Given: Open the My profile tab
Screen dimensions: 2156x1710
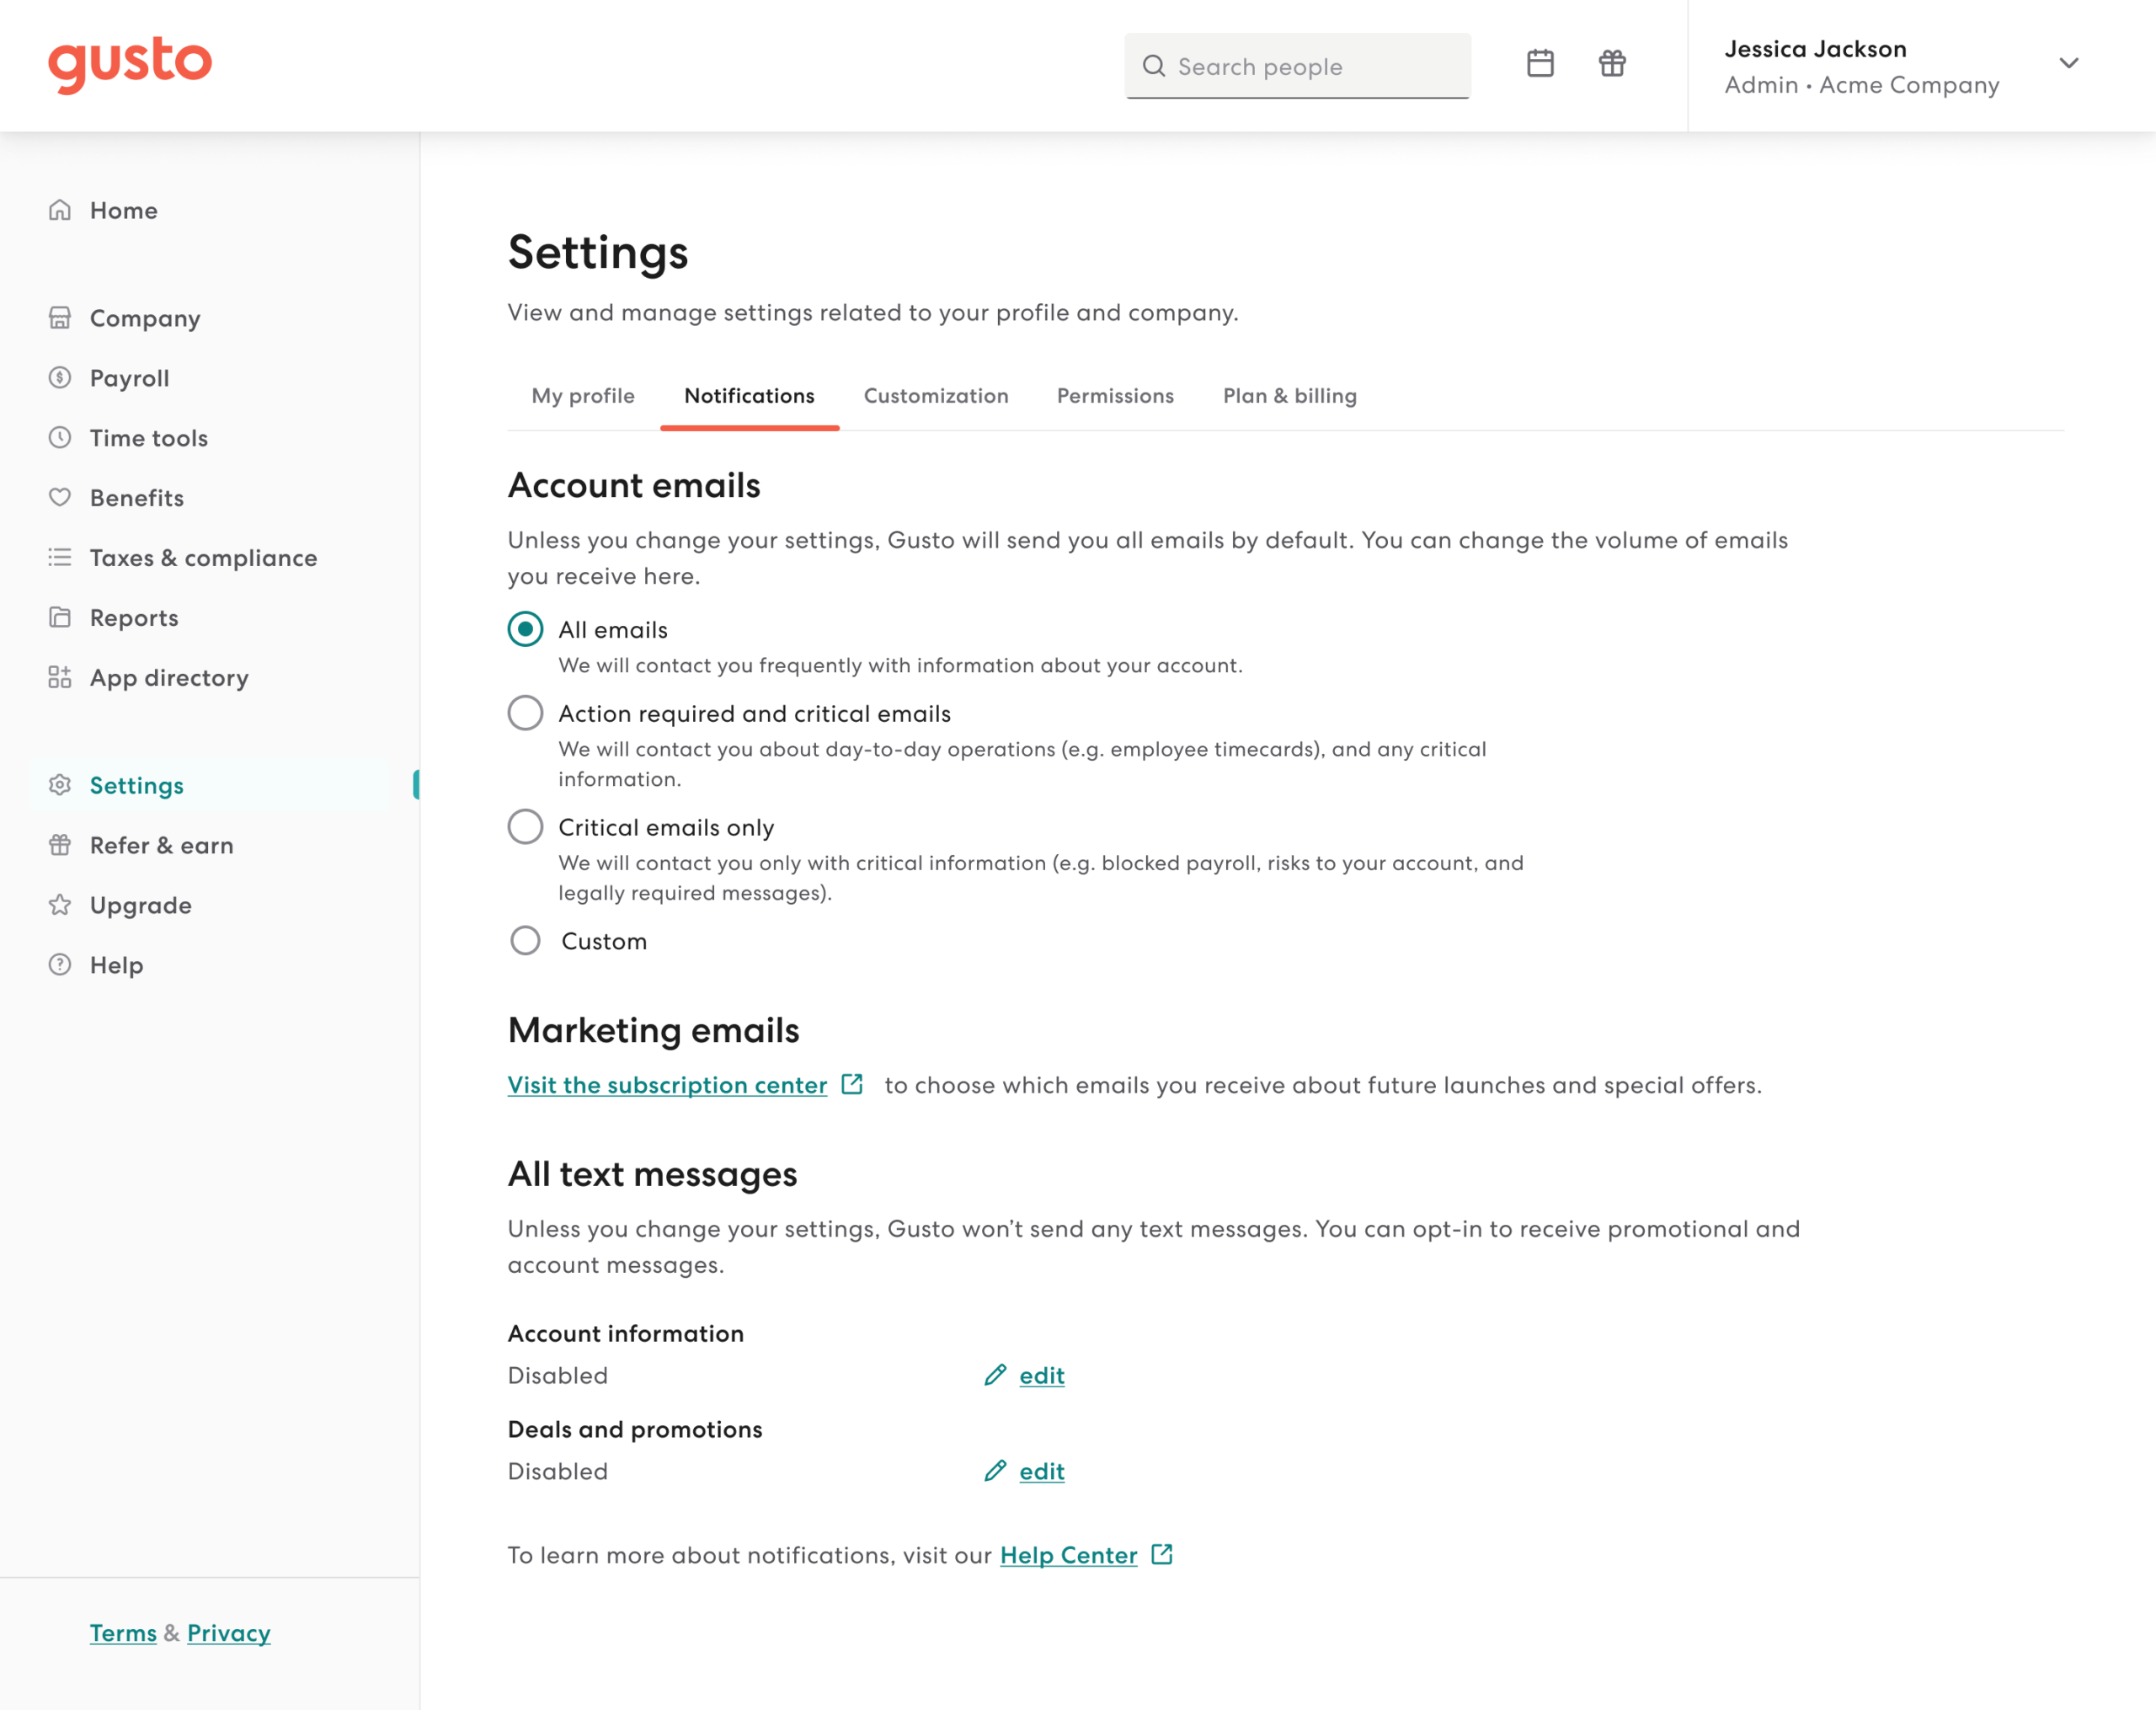Looking at the screenshot, I should point(583,396).
